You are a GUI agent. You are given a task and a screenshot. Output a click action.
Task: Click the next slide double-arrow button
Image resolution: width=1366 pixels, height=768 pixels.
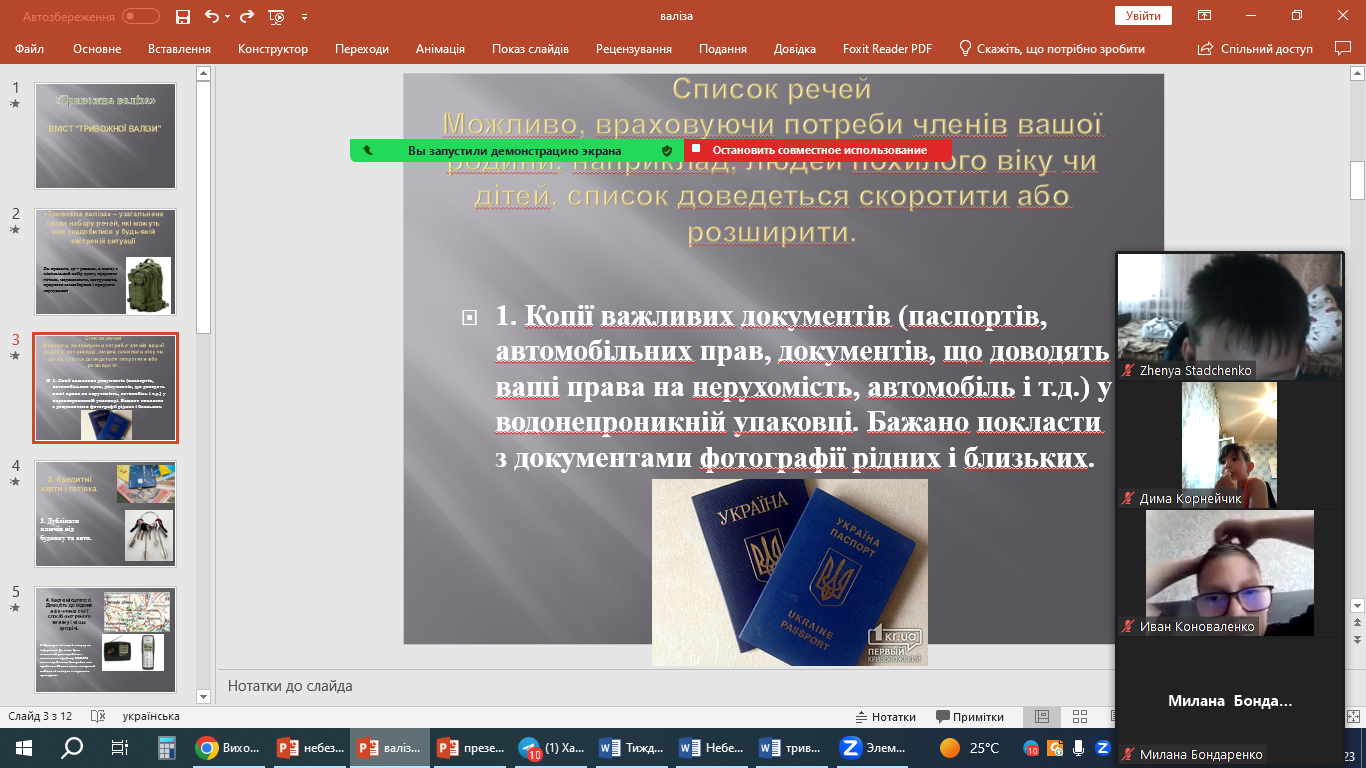1357,638
